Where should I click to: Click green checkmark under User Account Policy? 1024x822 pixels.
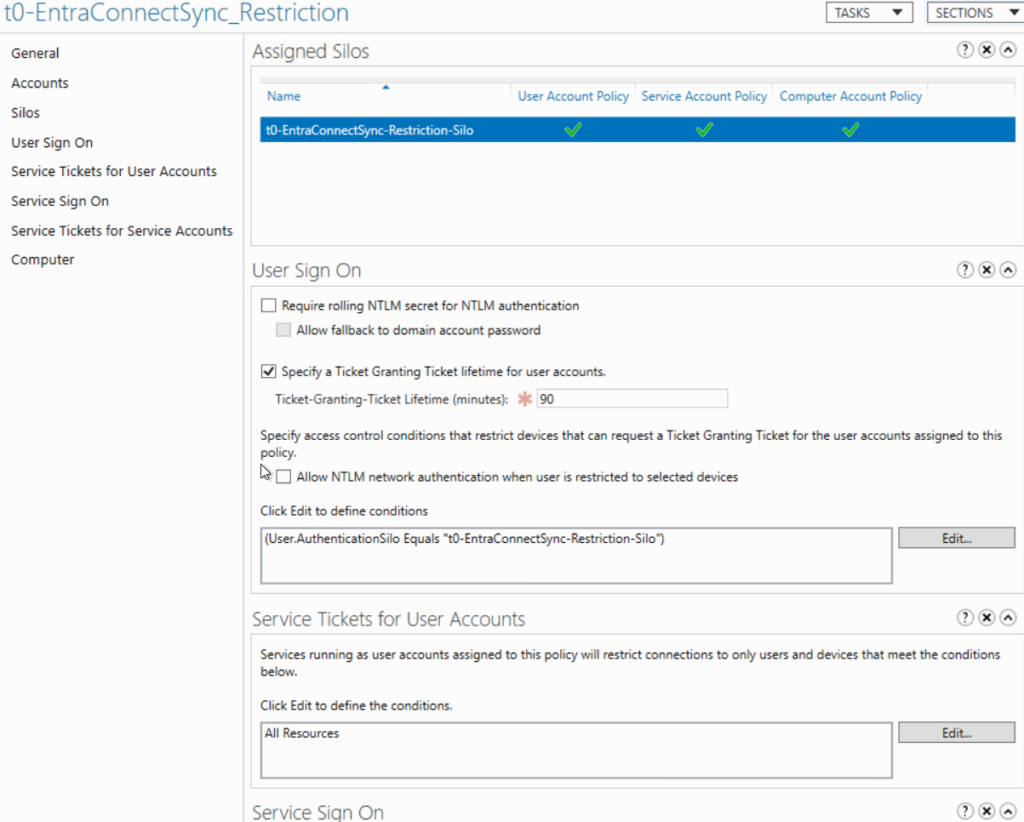click(x=573, y=130)
